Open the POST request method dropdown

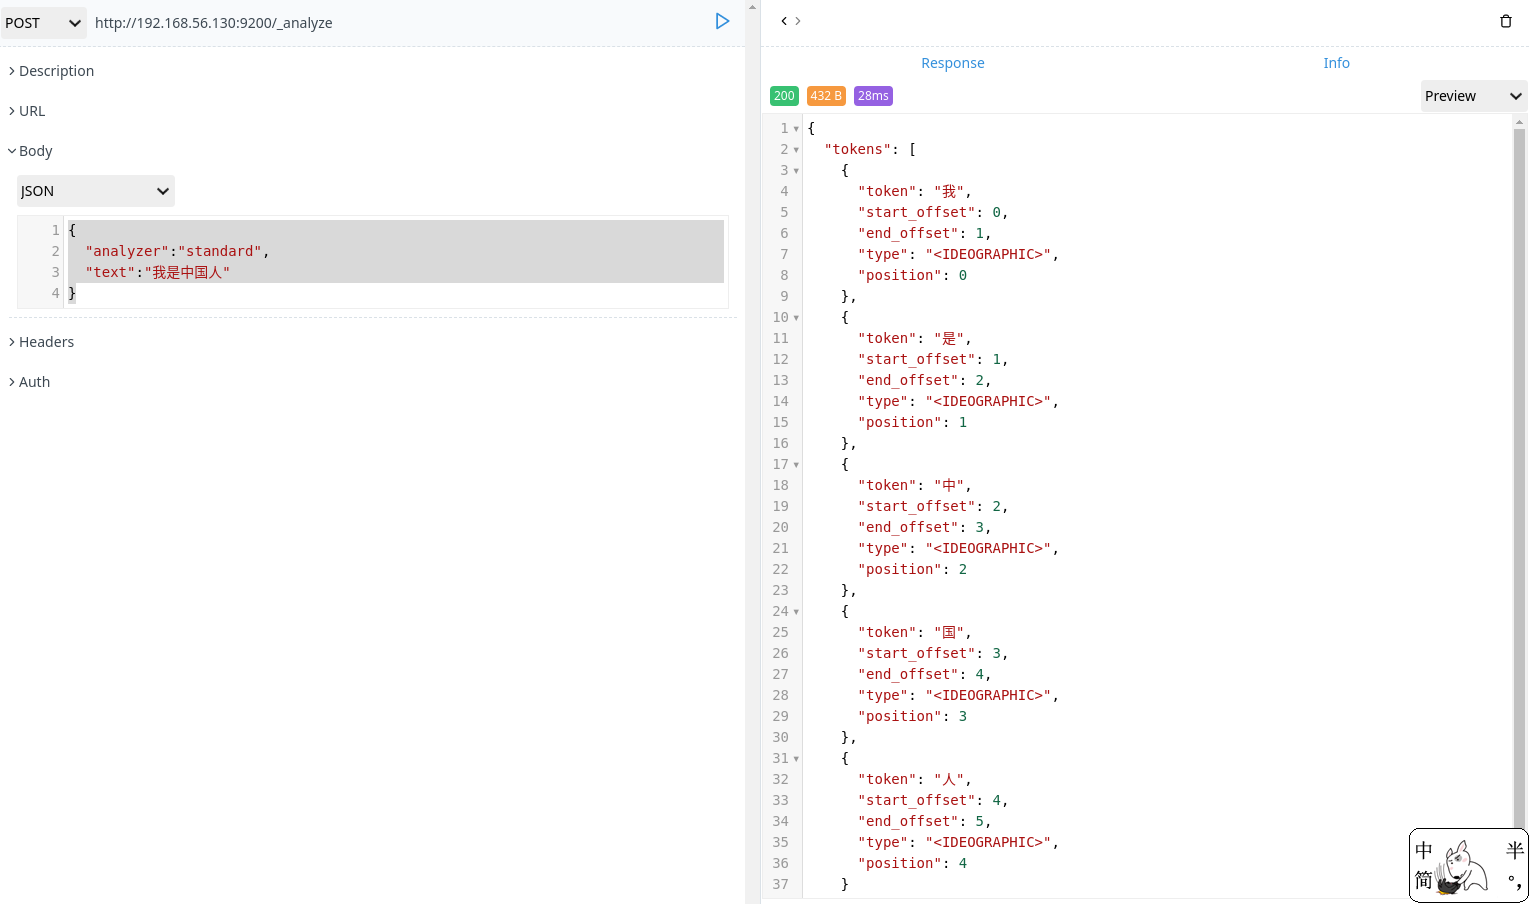click(x=43, y=22)
